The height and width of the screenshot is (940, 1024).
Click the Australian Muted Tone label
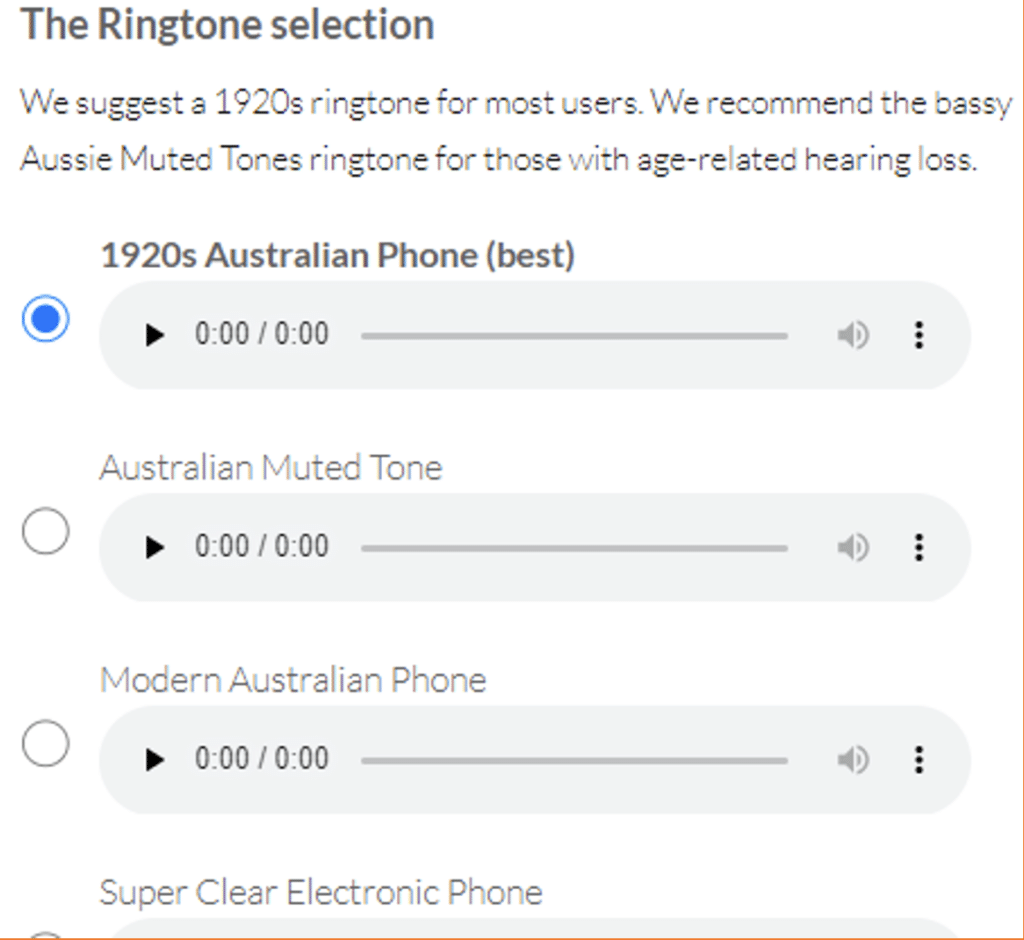[271, 468]
